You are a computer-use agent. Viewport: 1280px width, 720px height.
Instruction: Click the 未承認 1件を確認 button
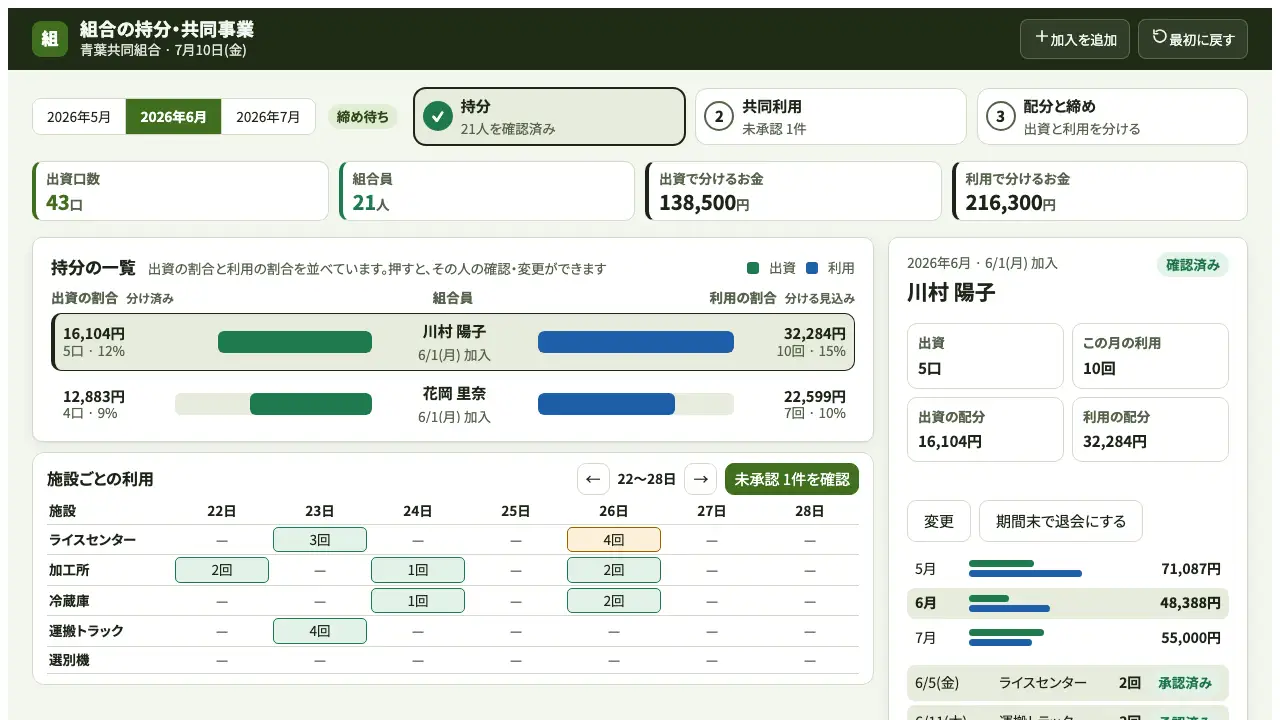click(792, 479)
